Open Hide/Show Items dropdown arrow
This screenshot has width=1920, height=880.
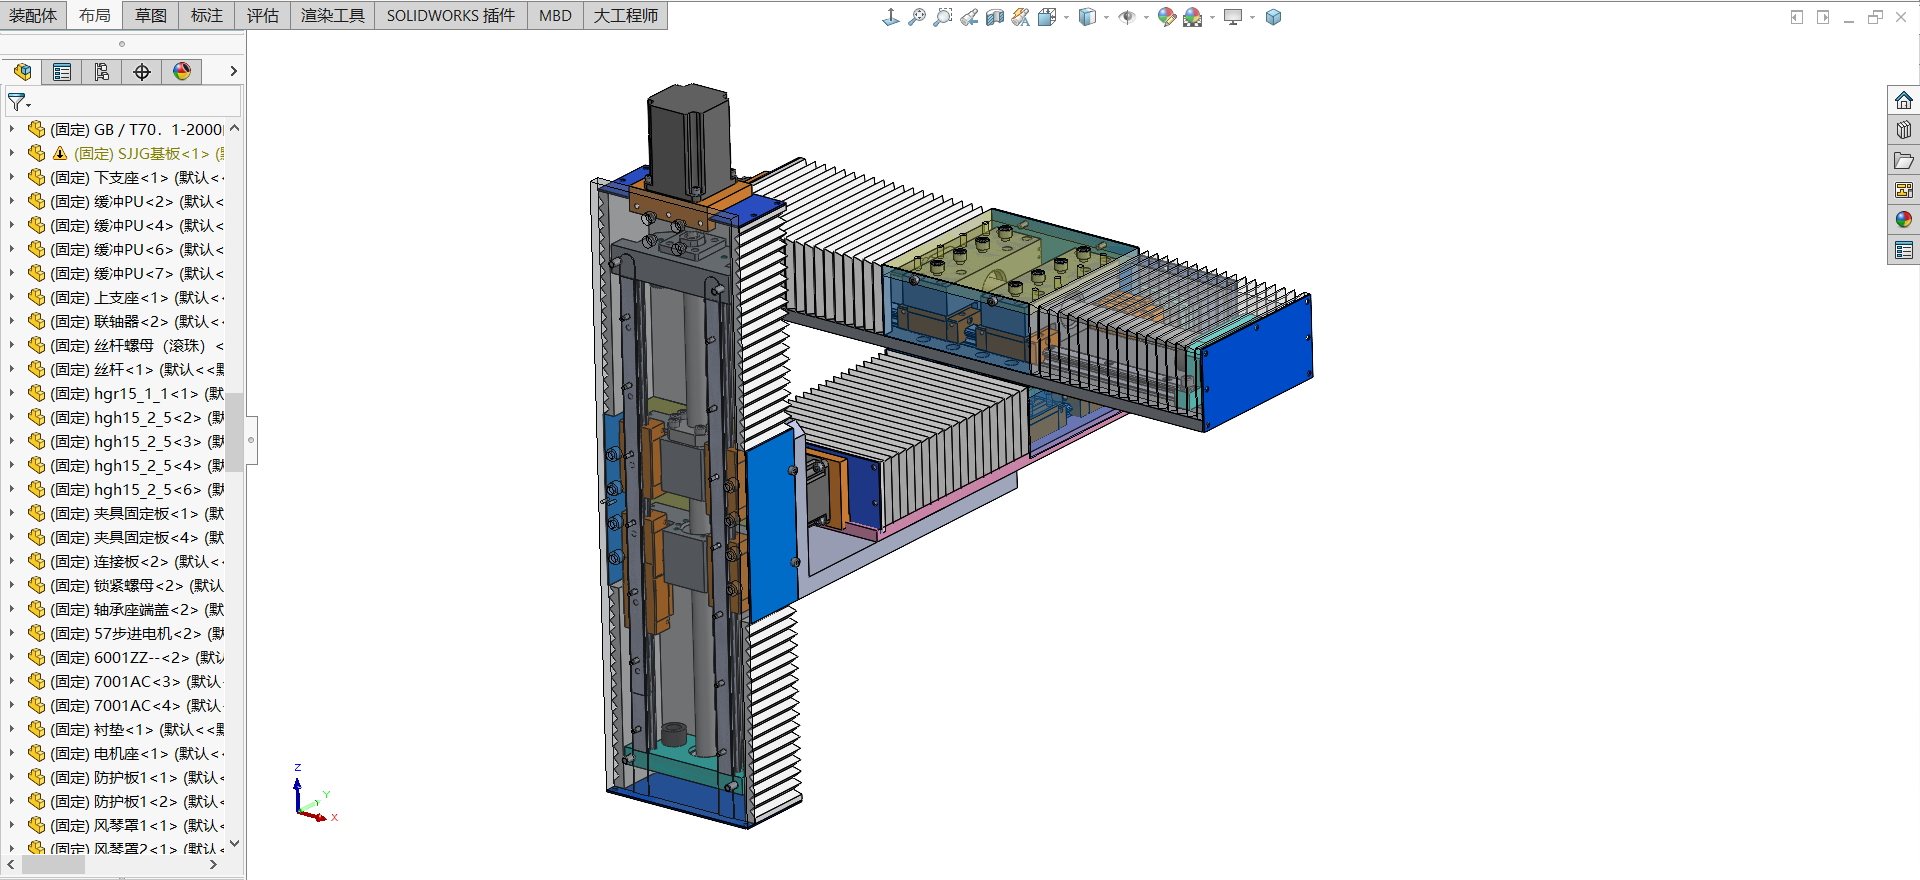1146,18
